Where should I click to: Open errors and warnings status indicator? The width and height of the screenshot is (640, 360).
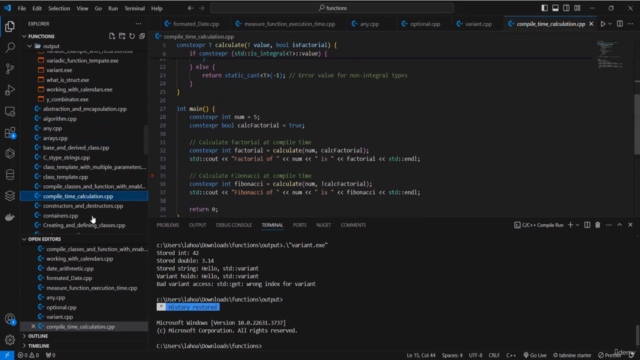28,355
